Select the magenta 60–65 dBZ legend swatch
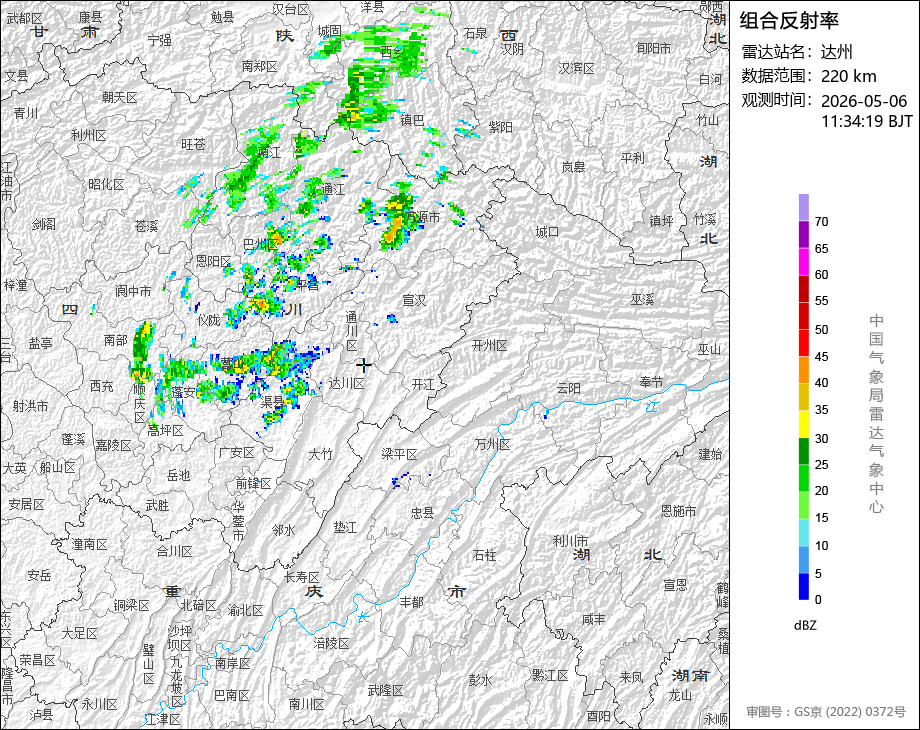920x730 pixels. (x=804, y=261)
